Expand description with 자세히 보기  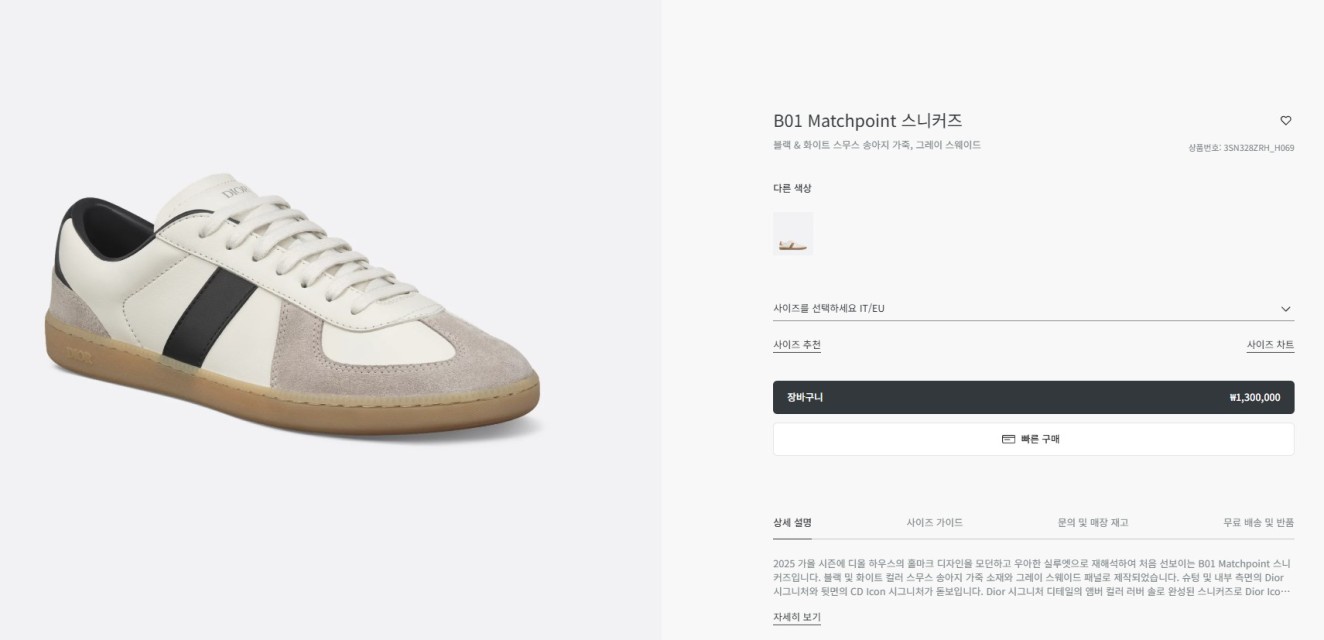click(797, 617)
